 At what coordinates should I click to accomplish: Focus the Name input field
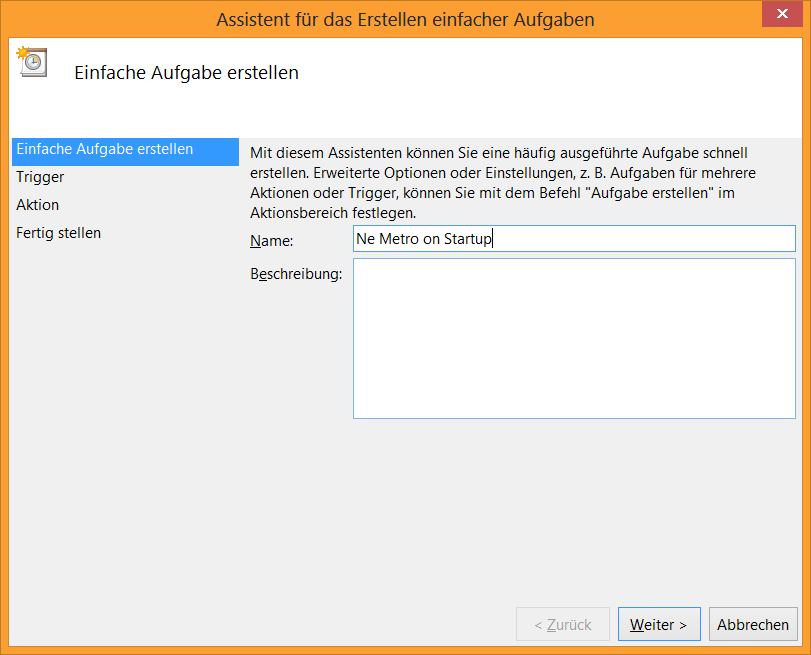click(x=574, y=239)
